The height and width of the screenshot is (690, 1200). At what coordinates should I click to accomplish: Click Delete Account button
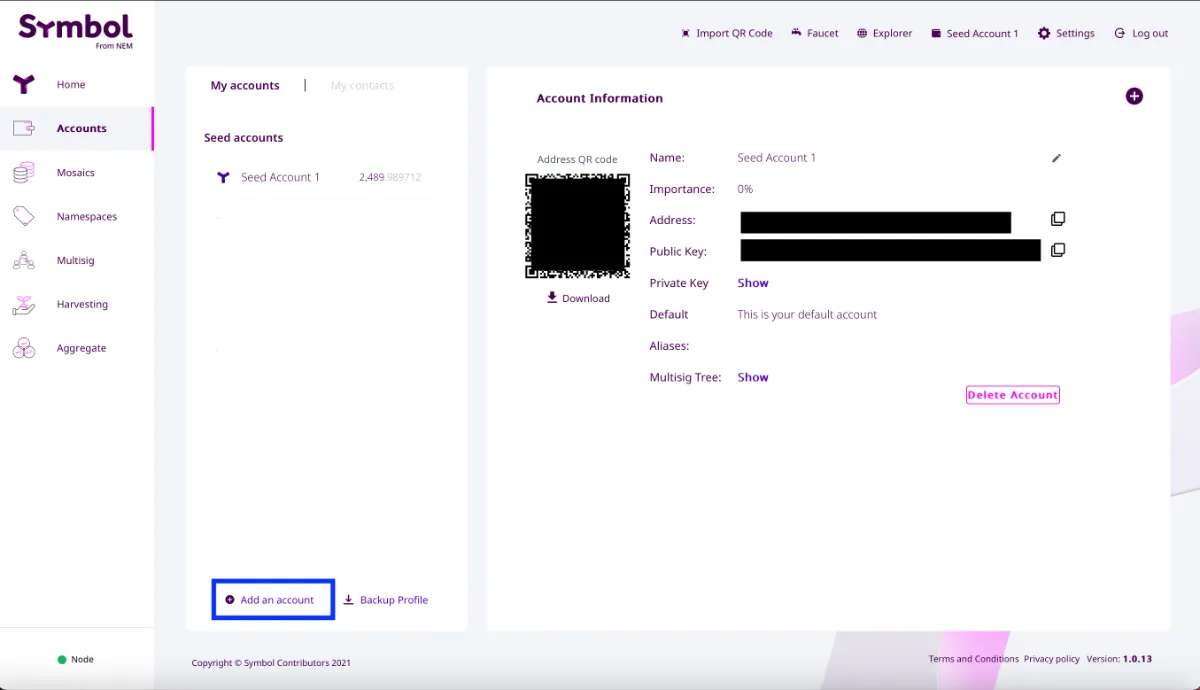1012,395
